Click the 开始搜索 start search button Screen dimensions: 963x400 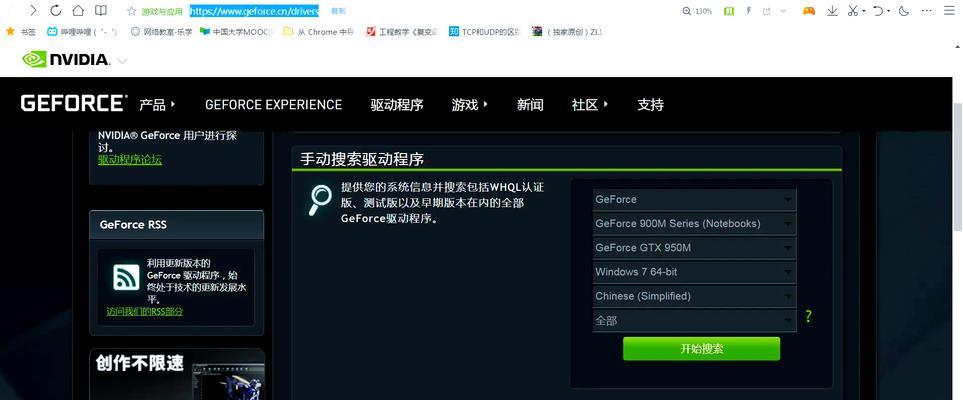coord(701,348)
